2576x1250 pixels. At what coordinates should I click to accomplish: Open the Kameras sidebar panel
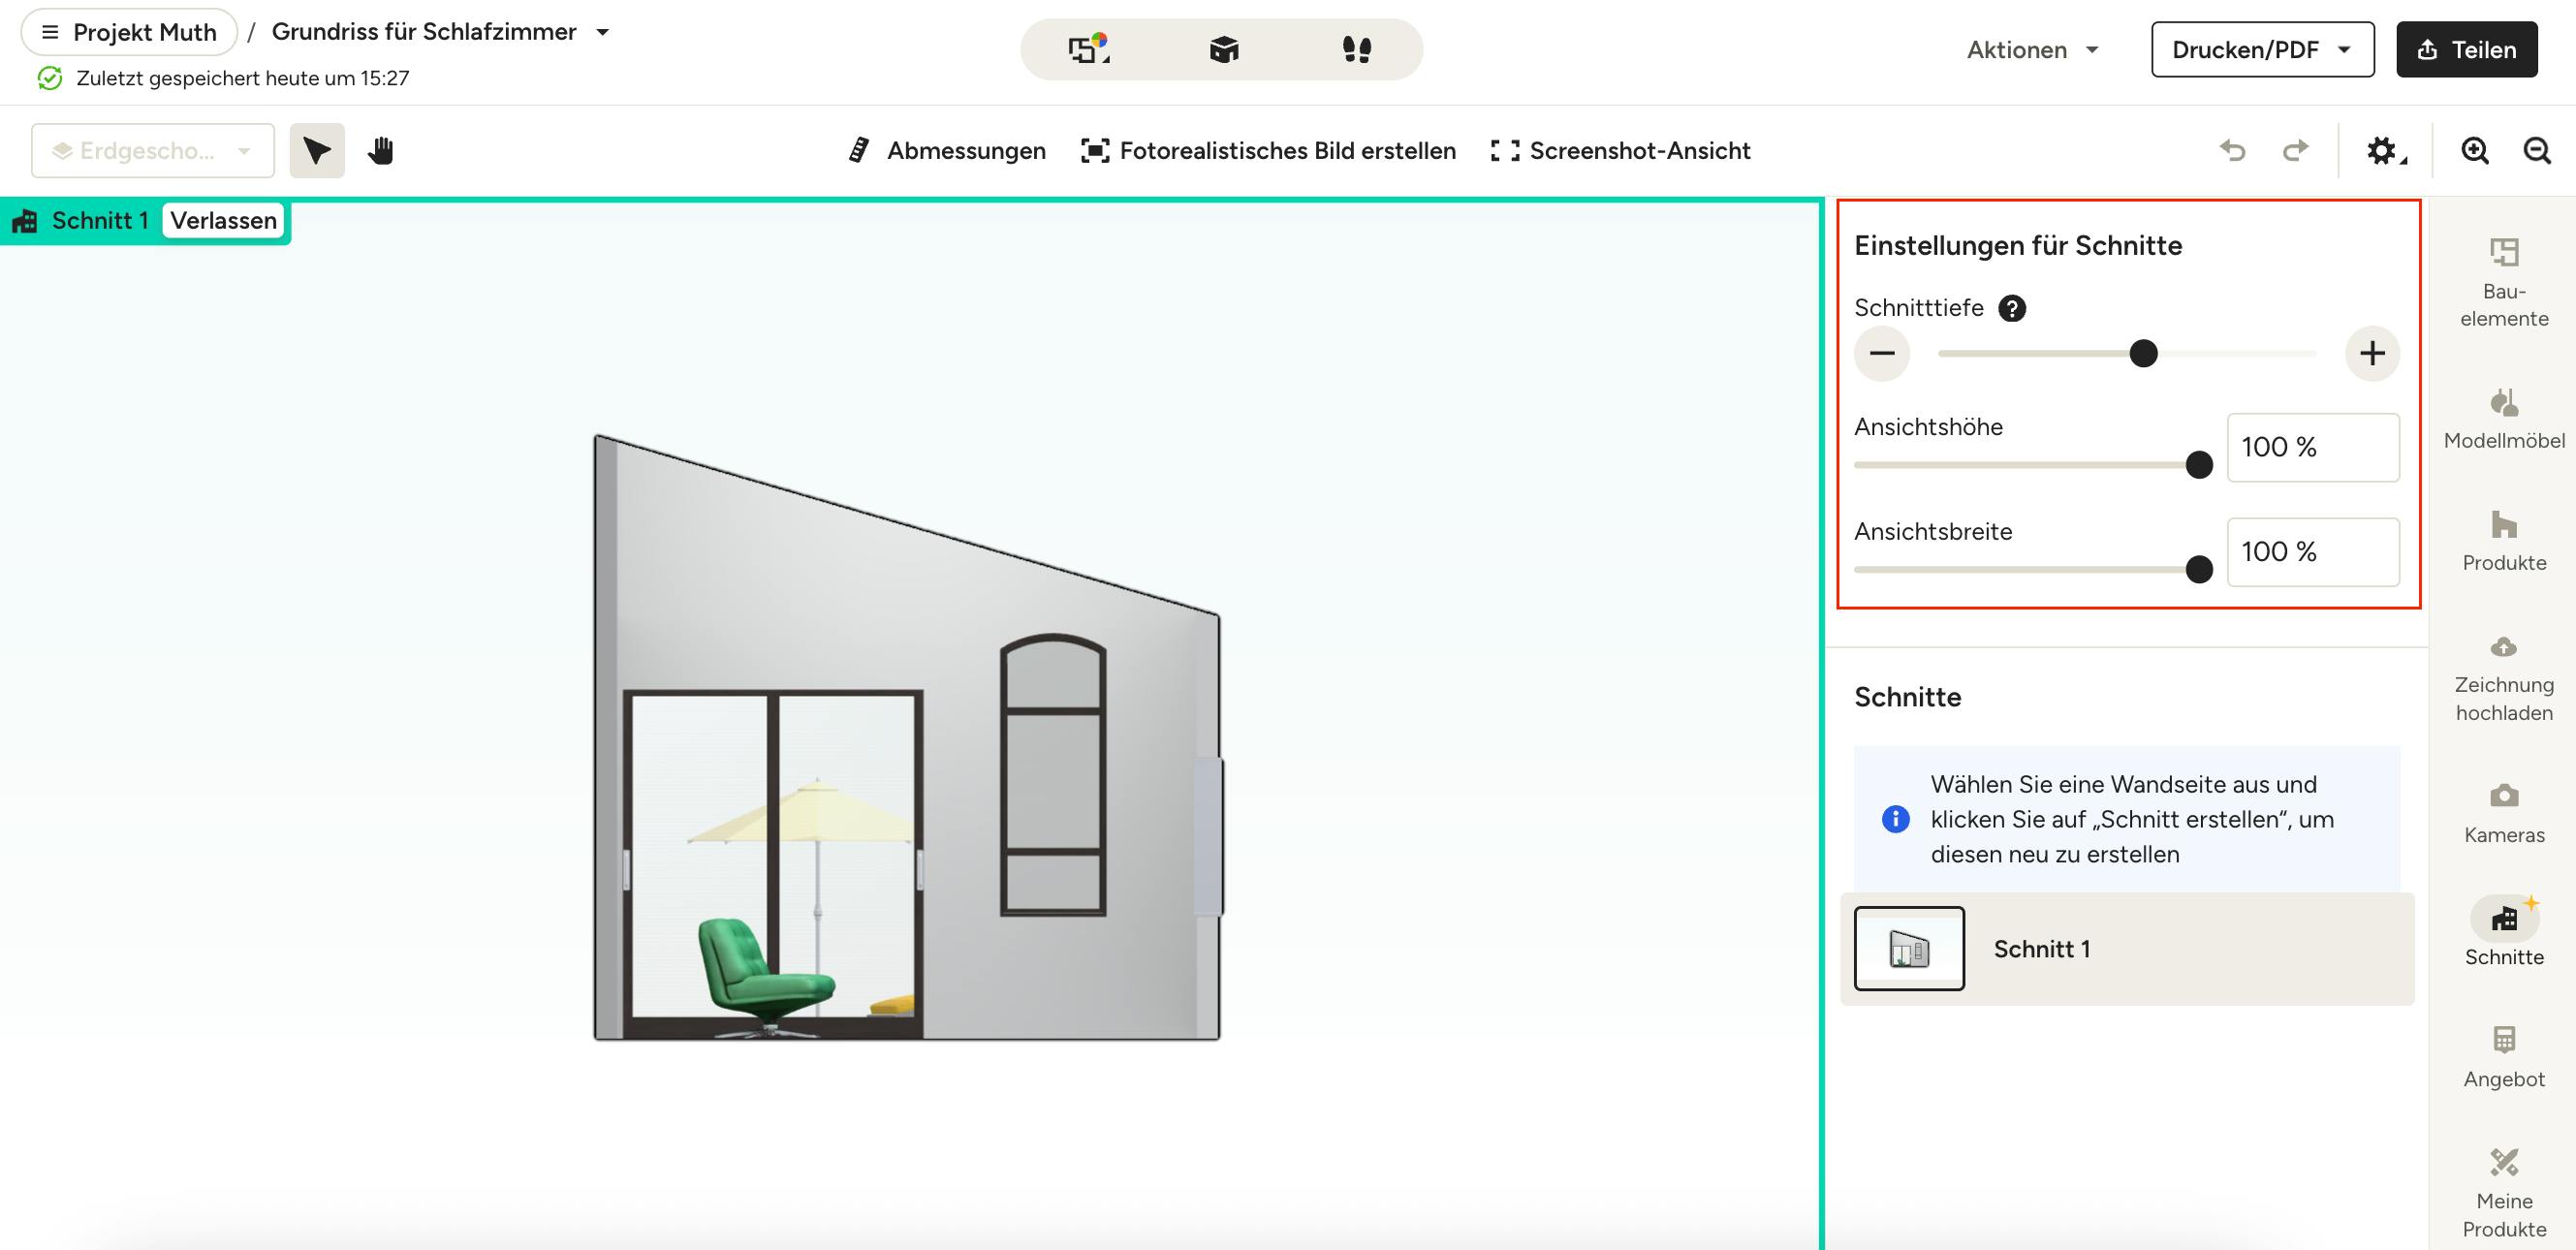(2504, 813)
